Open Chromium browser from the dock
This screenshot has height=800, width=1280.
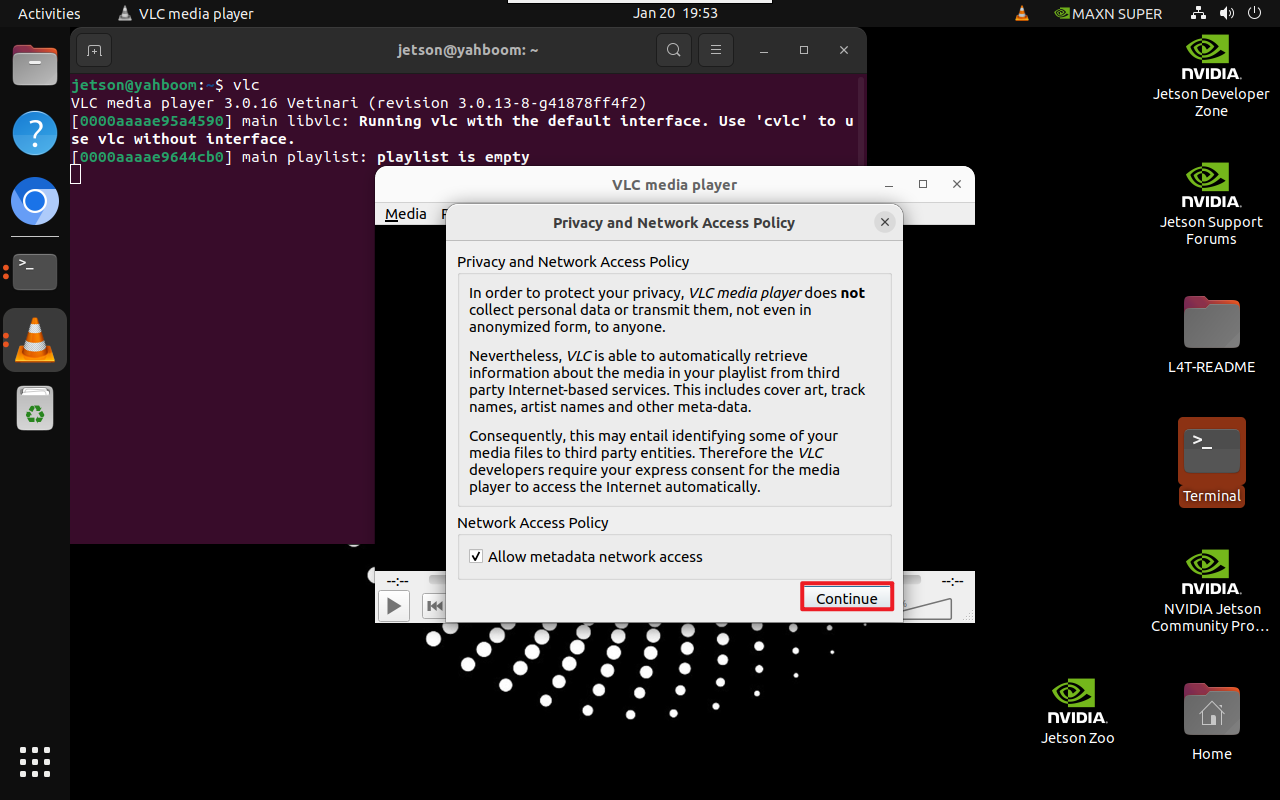35,202
